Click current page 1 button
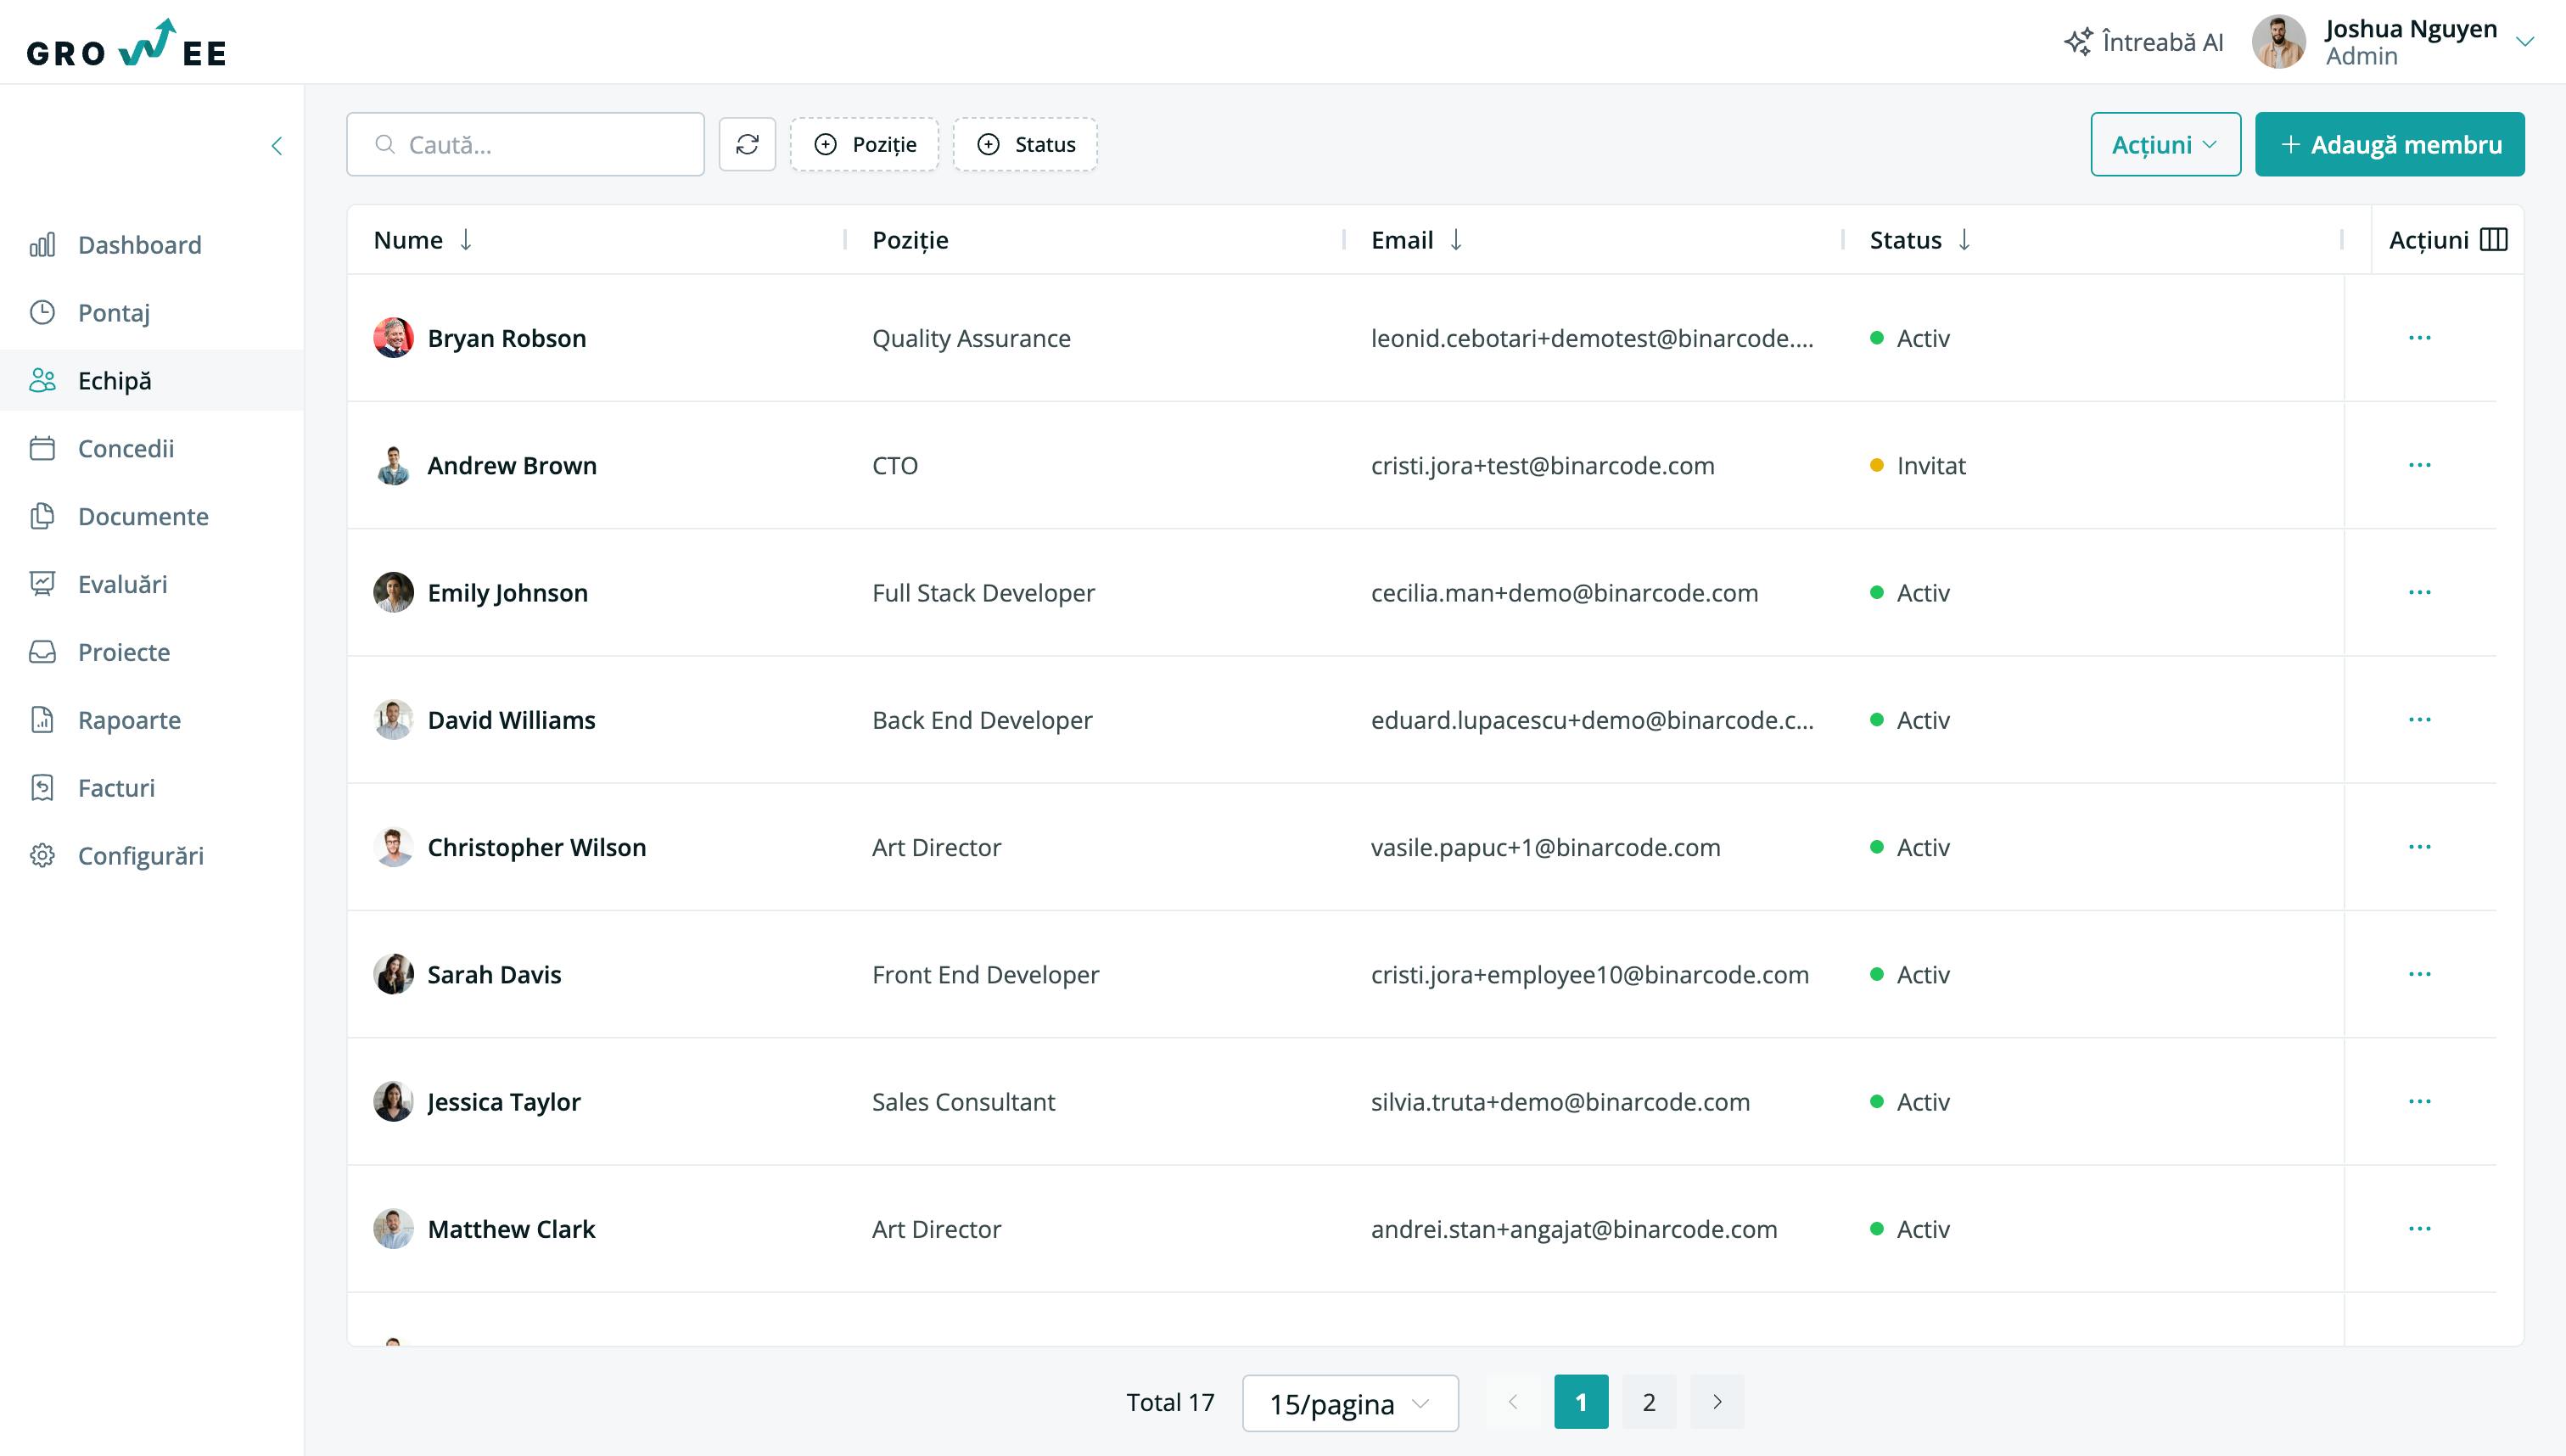 (1581, 1402)
